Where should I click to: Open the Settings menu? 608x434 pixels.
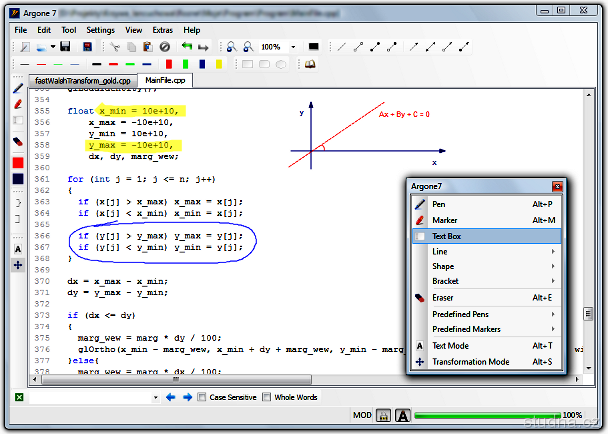(100, 30)
